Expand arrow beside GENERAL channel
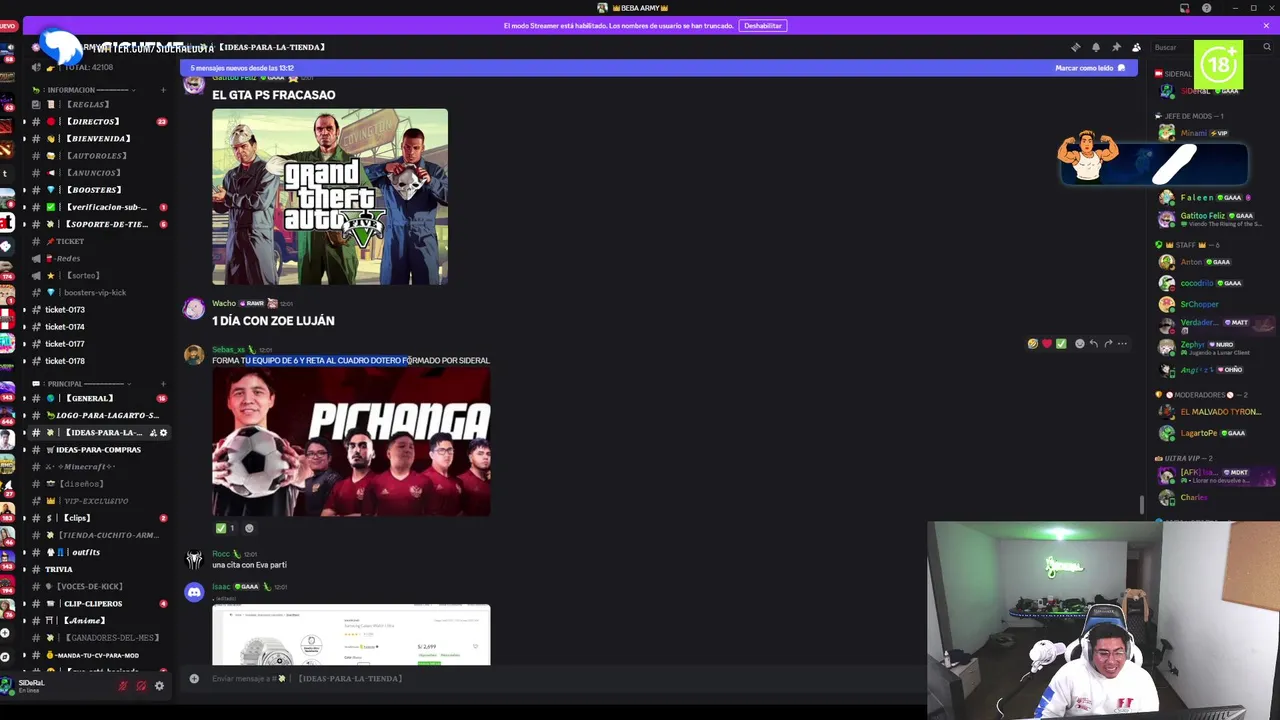 25,399
